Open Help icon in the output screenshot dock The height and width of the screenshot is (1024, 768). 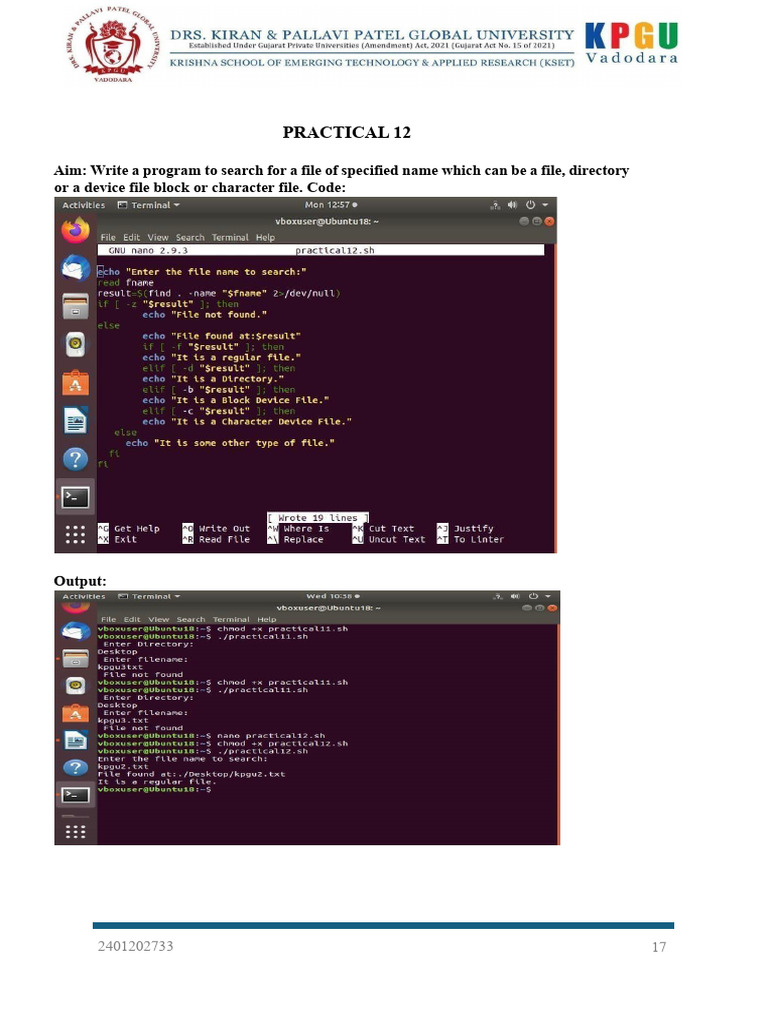click(x=75, y=767)
